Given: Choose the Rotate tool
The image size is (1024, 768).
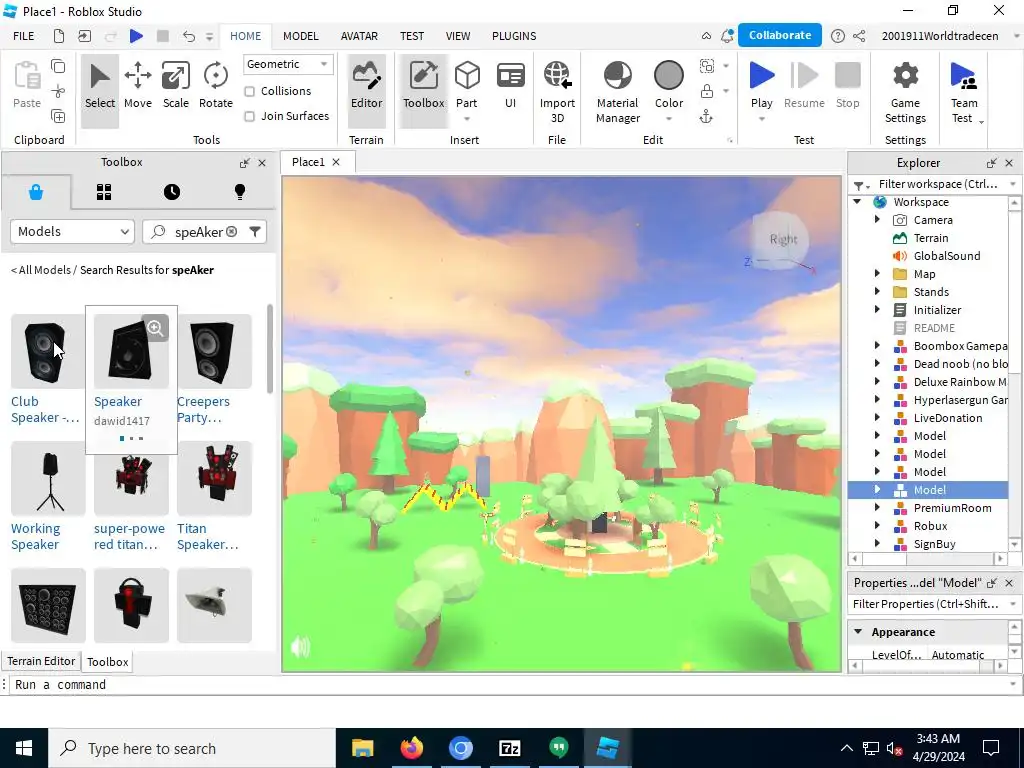Looking at the screenshot, I should point(216,86).
